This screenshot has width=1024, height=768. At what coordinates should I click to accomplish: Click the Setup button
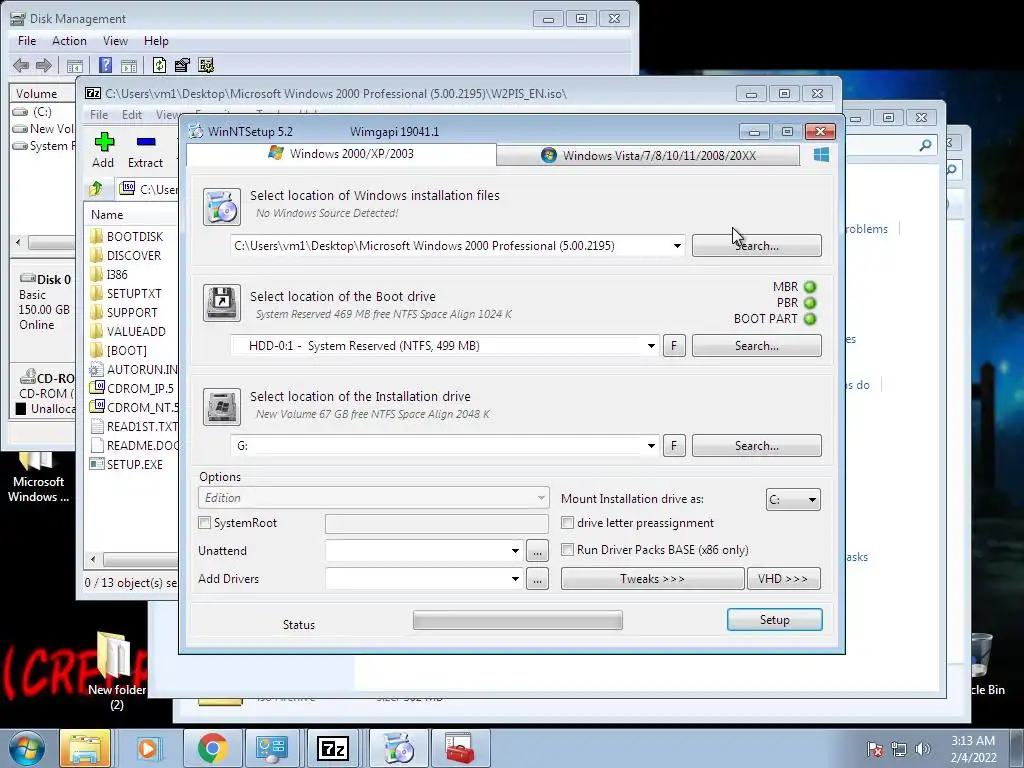(775, 620)
